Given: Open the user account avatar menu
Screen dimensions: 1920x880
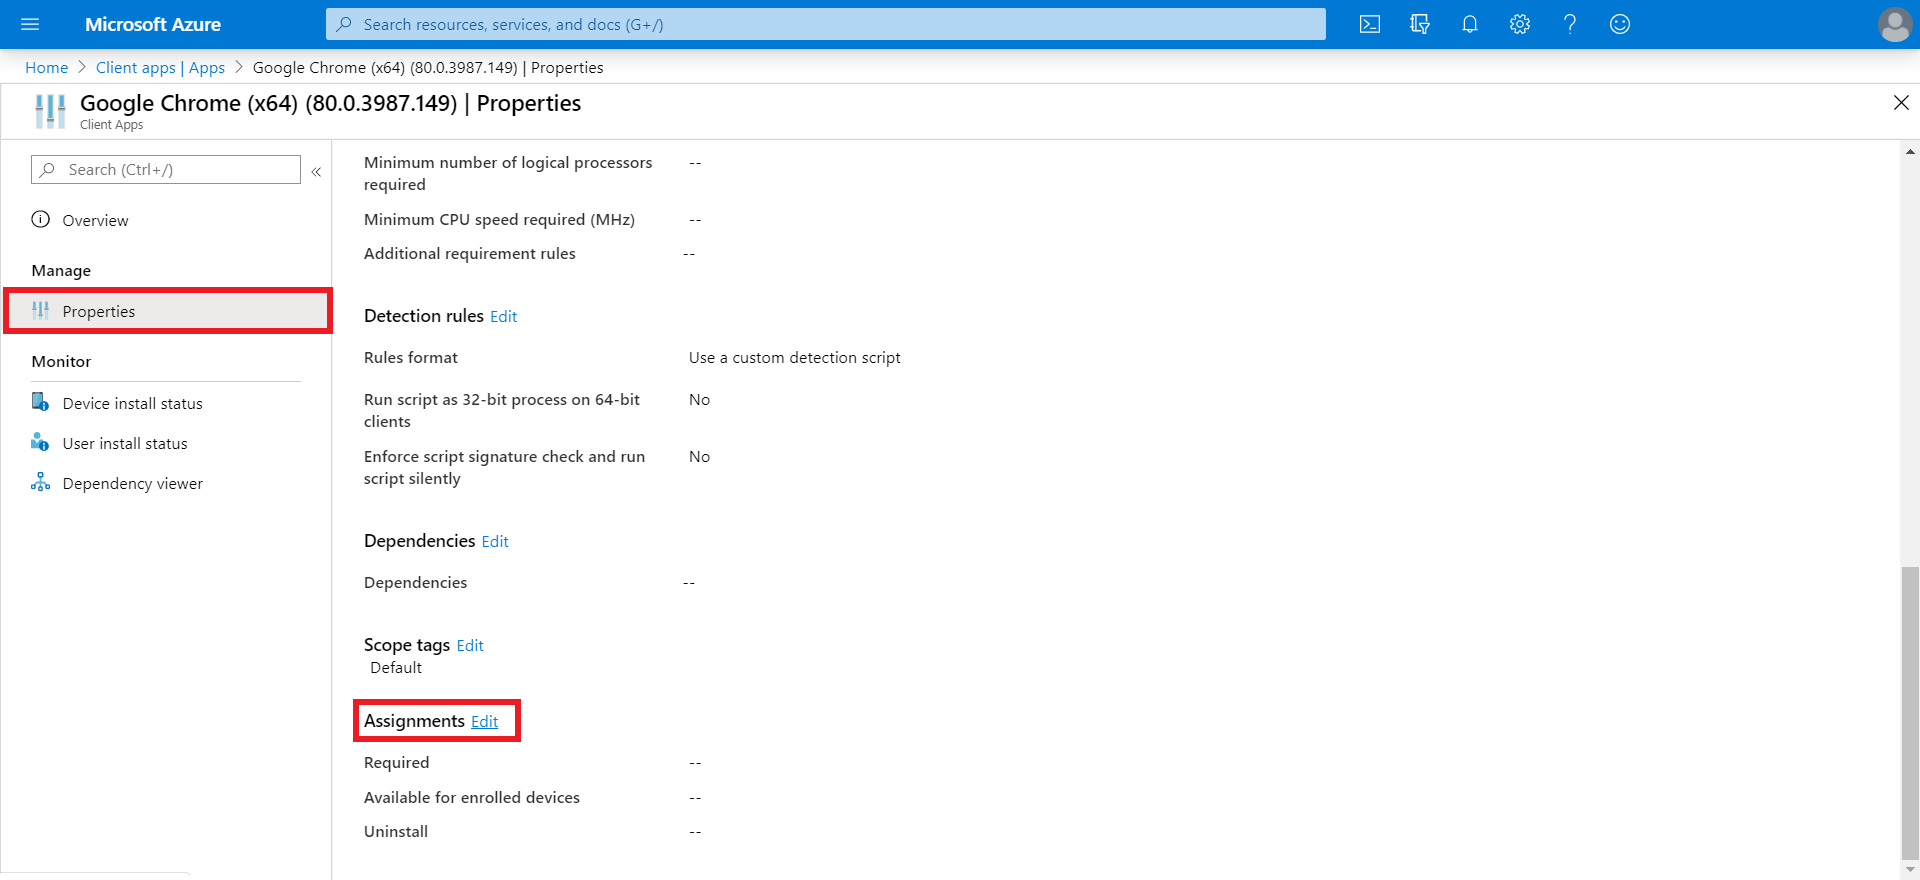Looking at the screenshot, I should click(x=1894, y=24).
